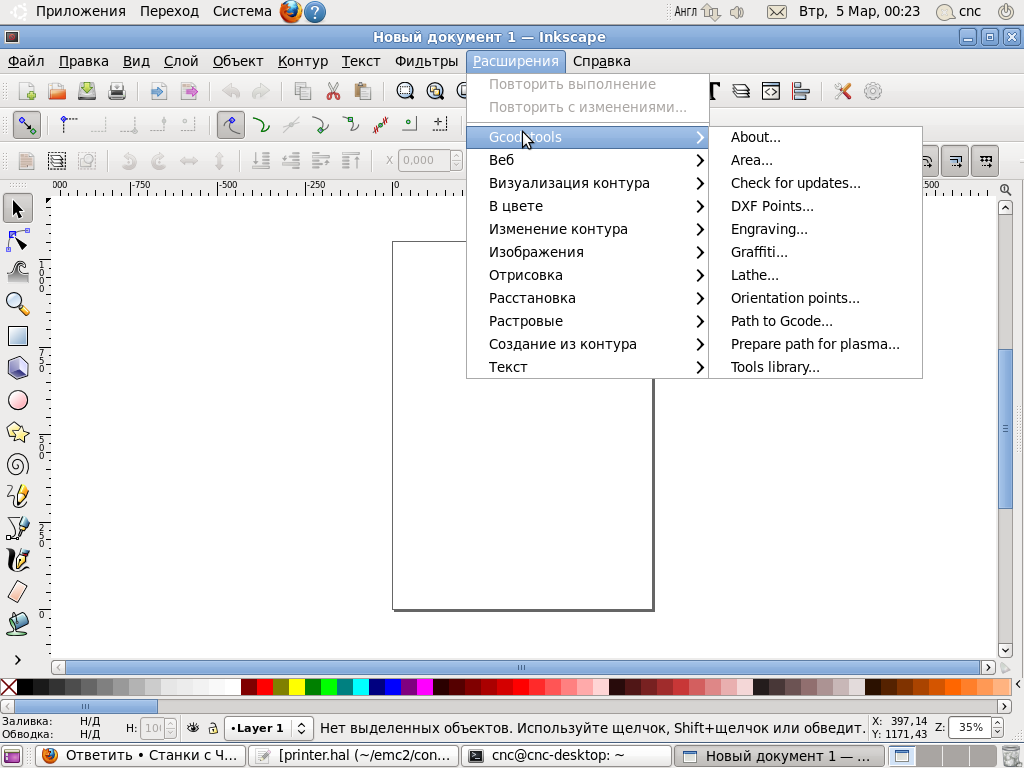The image size is (1024, 768).
Task: Select the Spiral tool
Action: click(18, 464)
